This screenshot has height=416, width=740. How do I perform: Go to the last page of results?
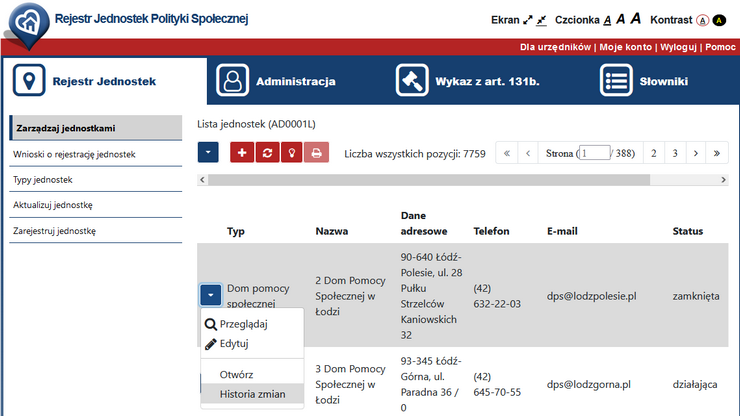[x=717, y=153]
